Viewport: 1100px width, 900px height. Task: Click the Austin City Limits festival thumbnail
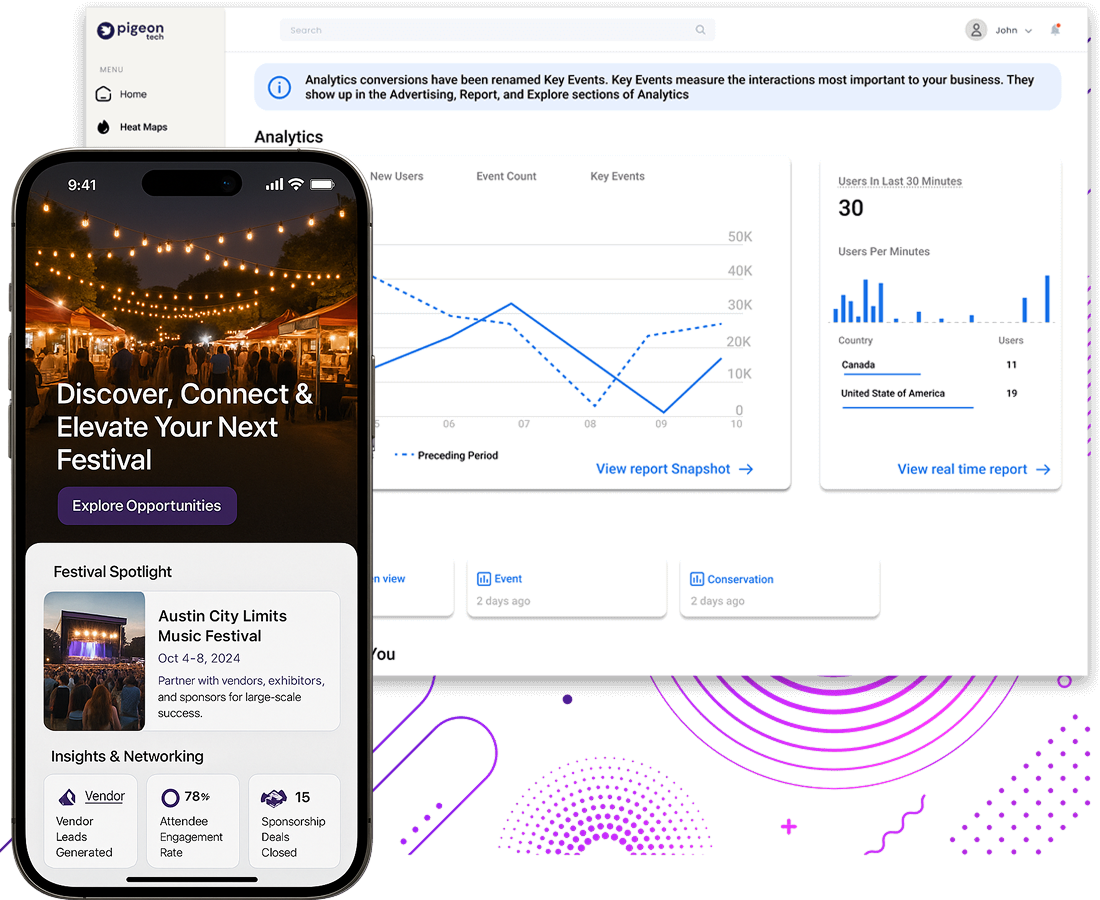94,660
